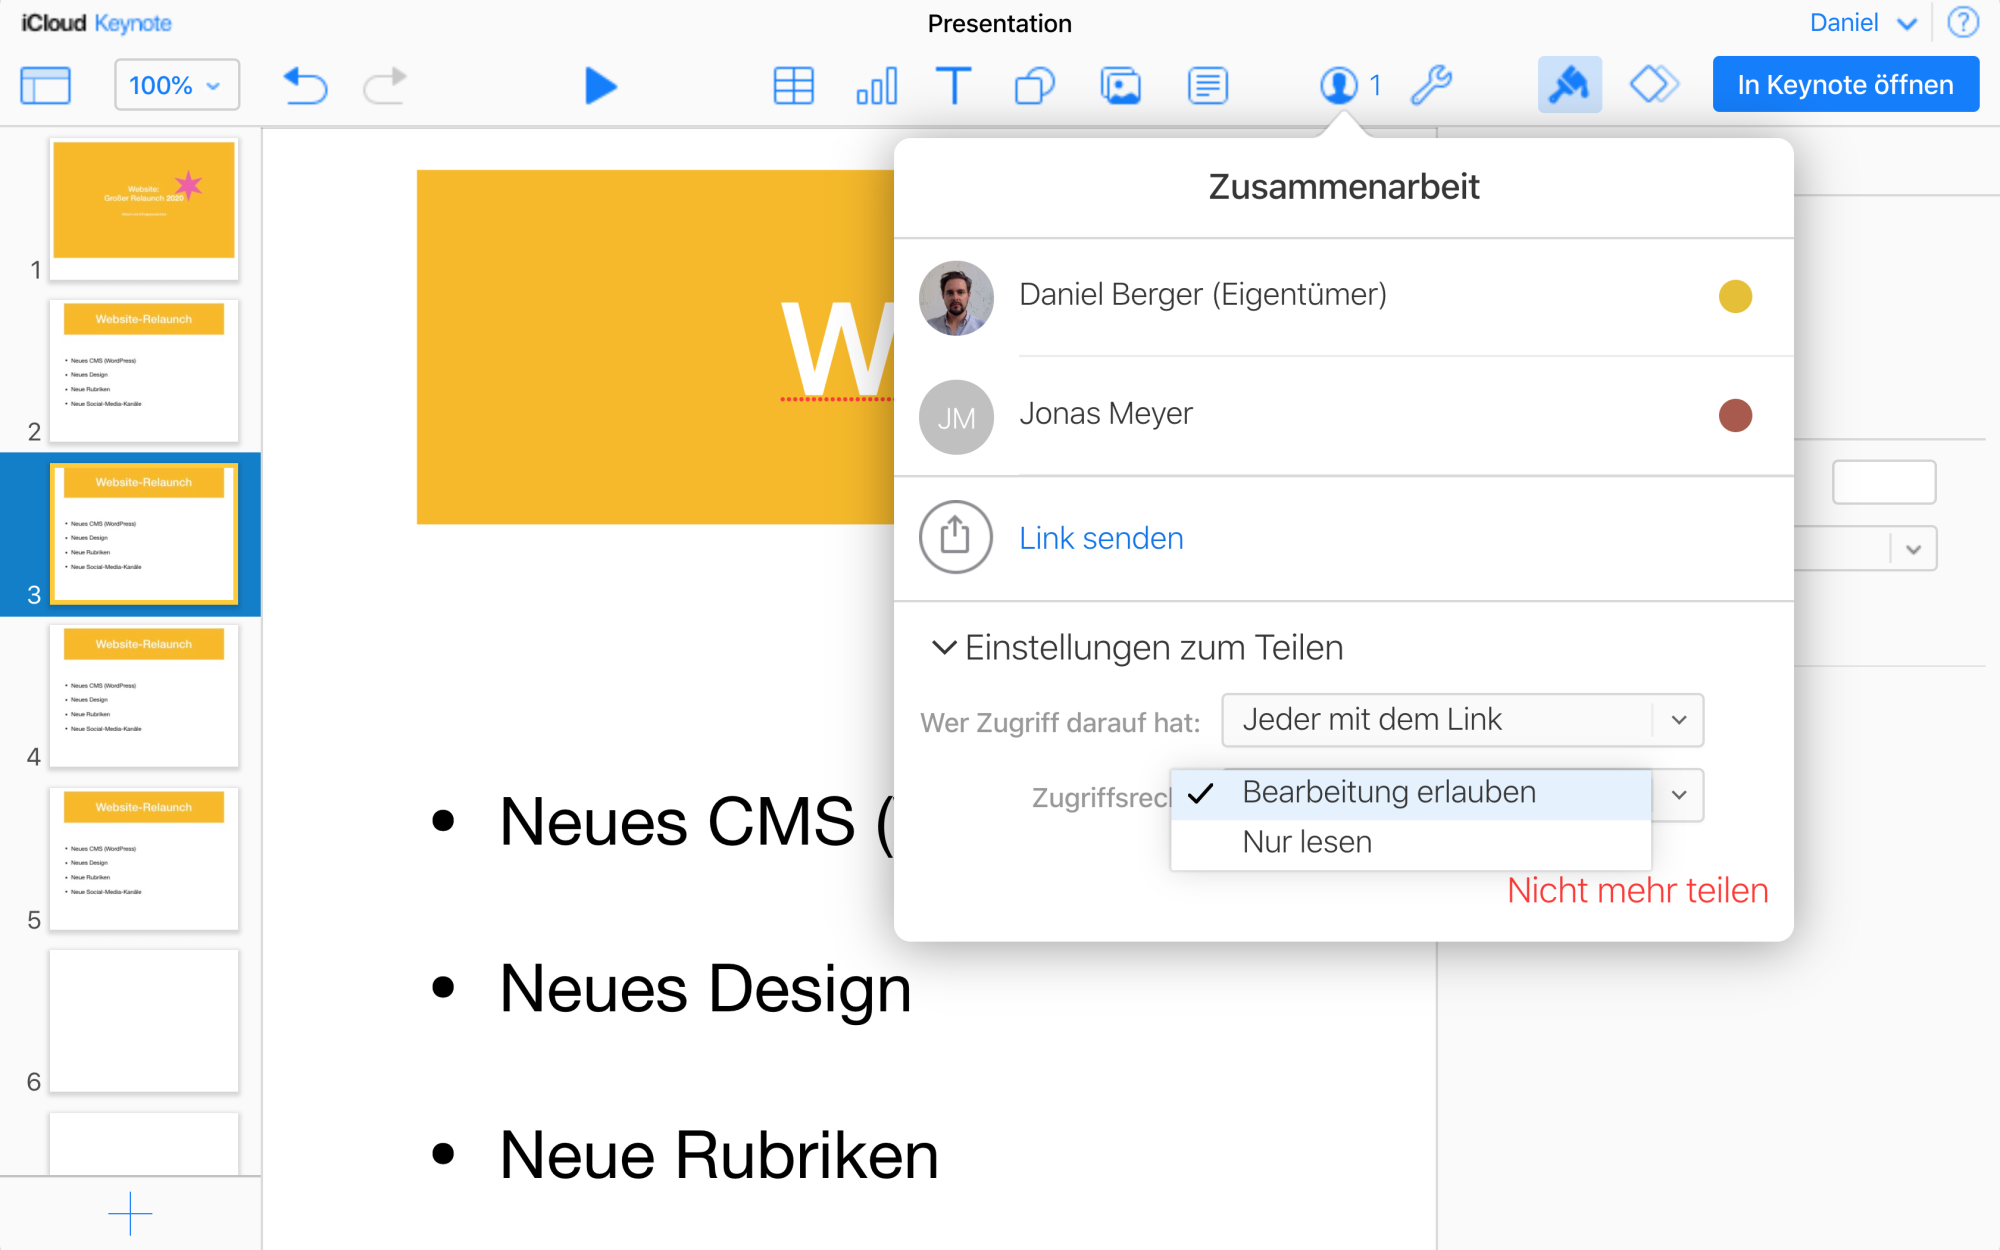The width and height of the screenshot is (2000, 1250).
Task: Open the shapes insert menu
Action: tap(1035, 86)
